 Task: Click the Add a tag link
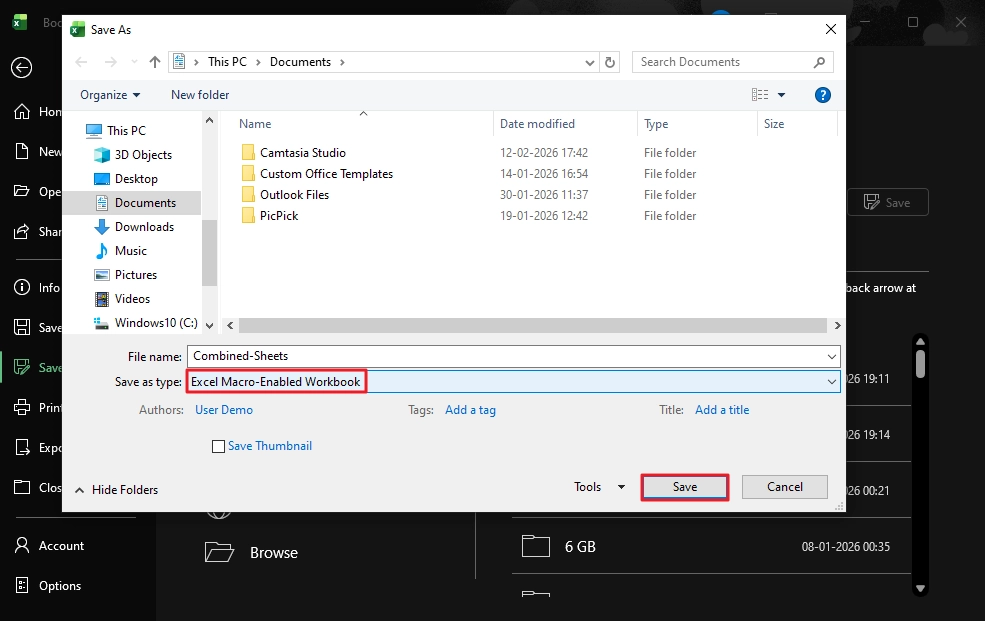tap(470, 409)
